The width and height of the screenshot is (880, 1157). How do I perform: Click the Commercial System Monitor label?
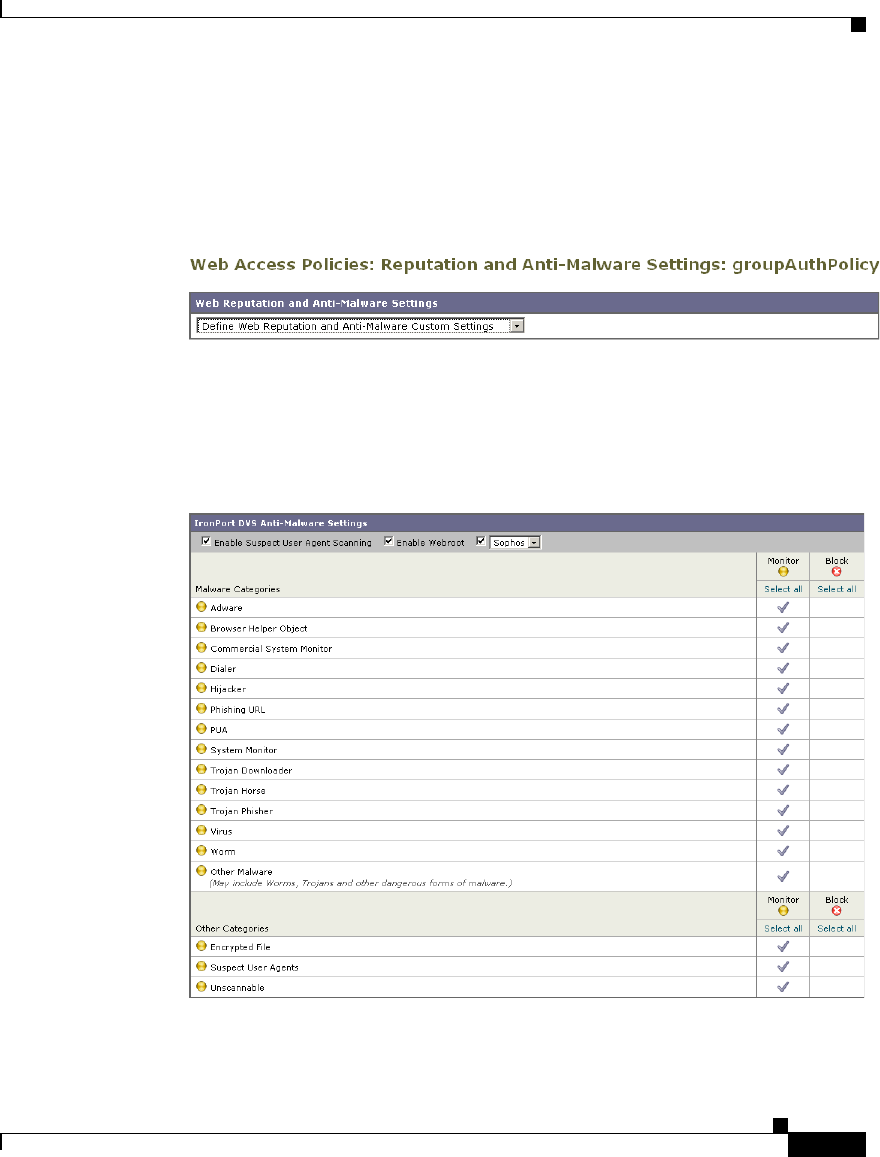(x=271, y=649)
